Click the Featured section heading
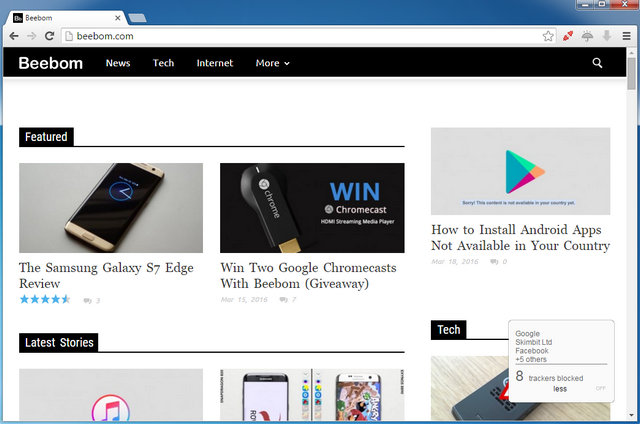Viewport: 640px width, 424px height. click(46, 137)
